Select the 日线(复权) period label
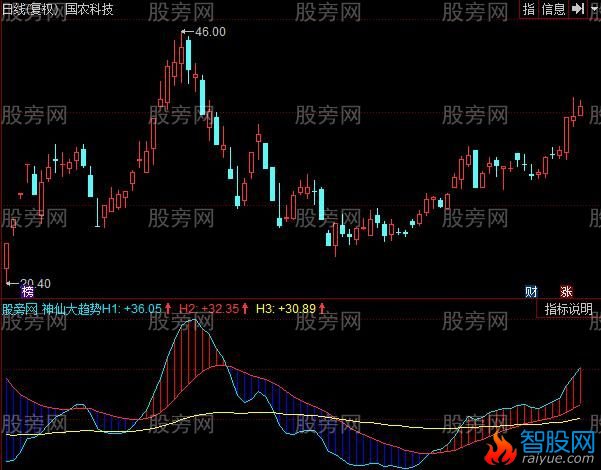This screenshot has width=601, height=470. pos(28,9)
